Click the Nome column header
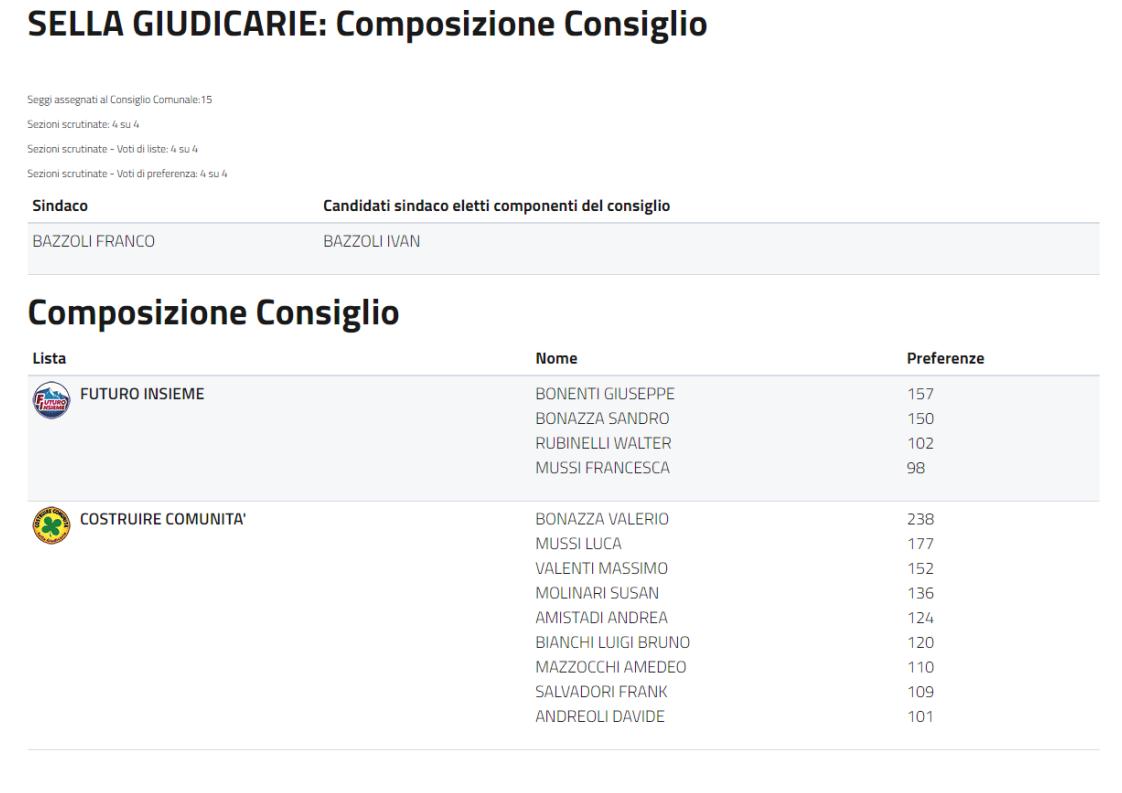1122x793 pixels. coord(556,359)
